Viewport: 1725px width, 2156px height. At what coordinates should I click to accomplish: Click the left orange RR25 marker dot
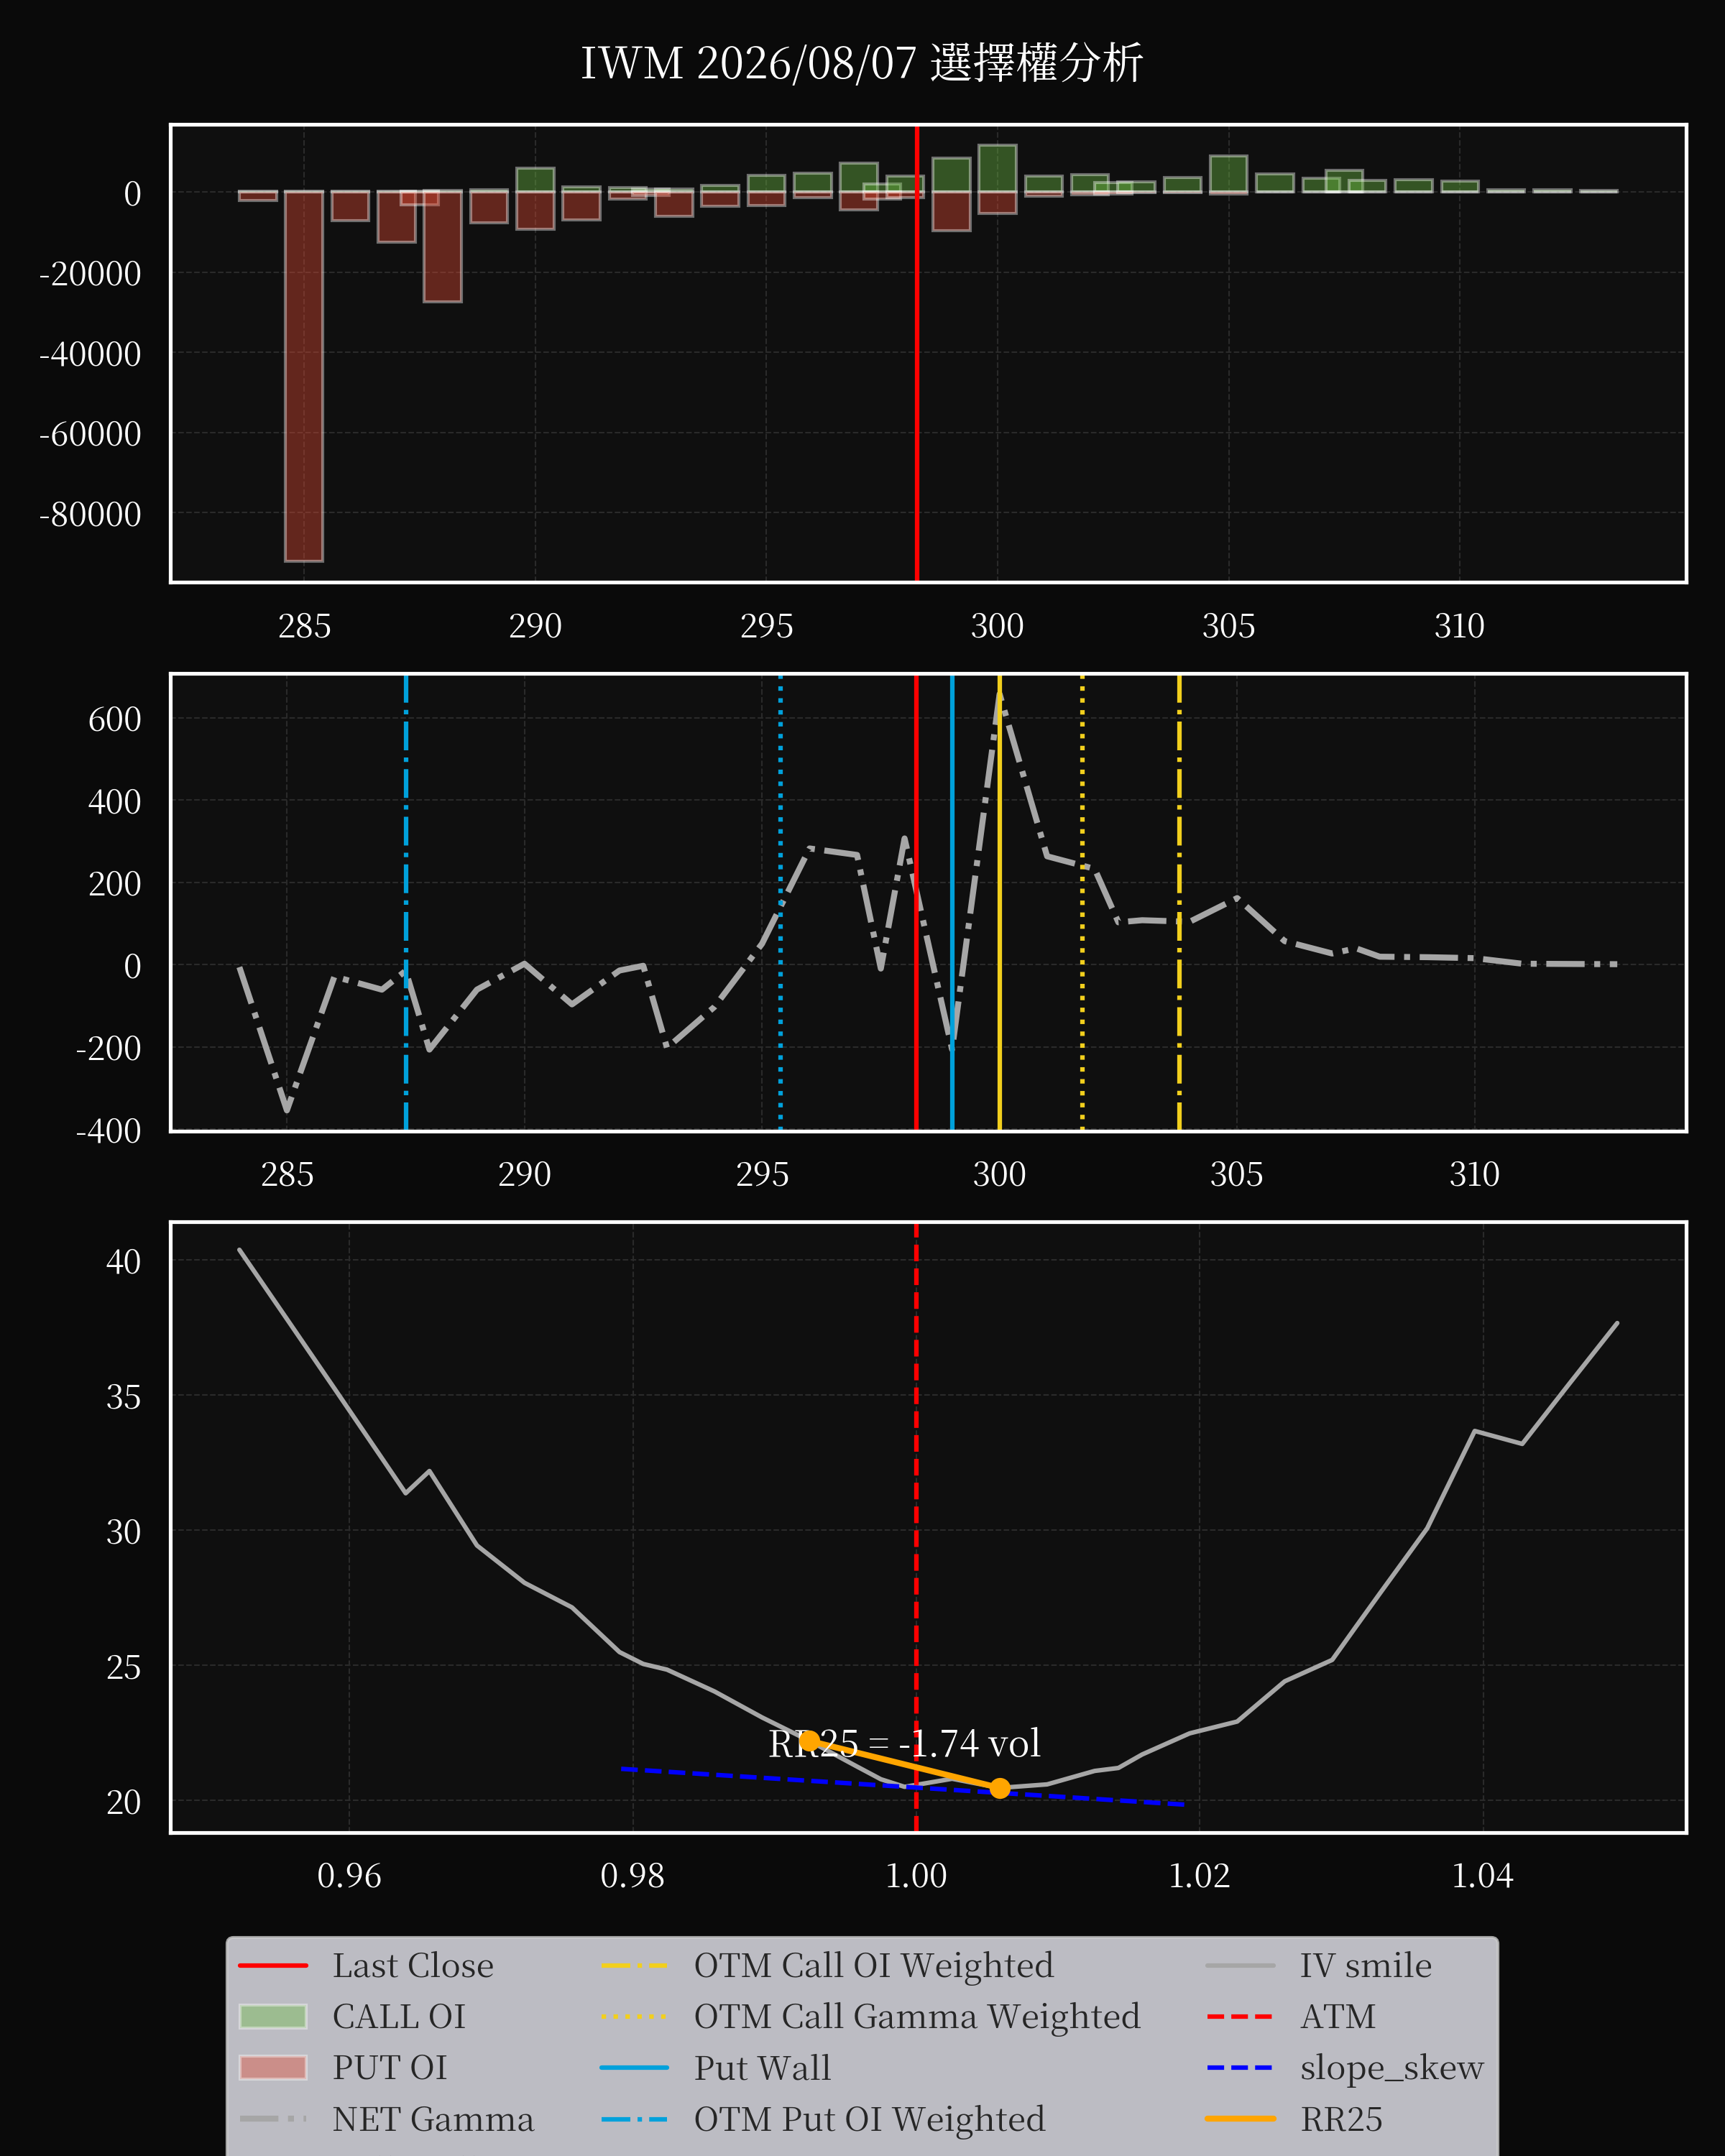coord(810,1741)
